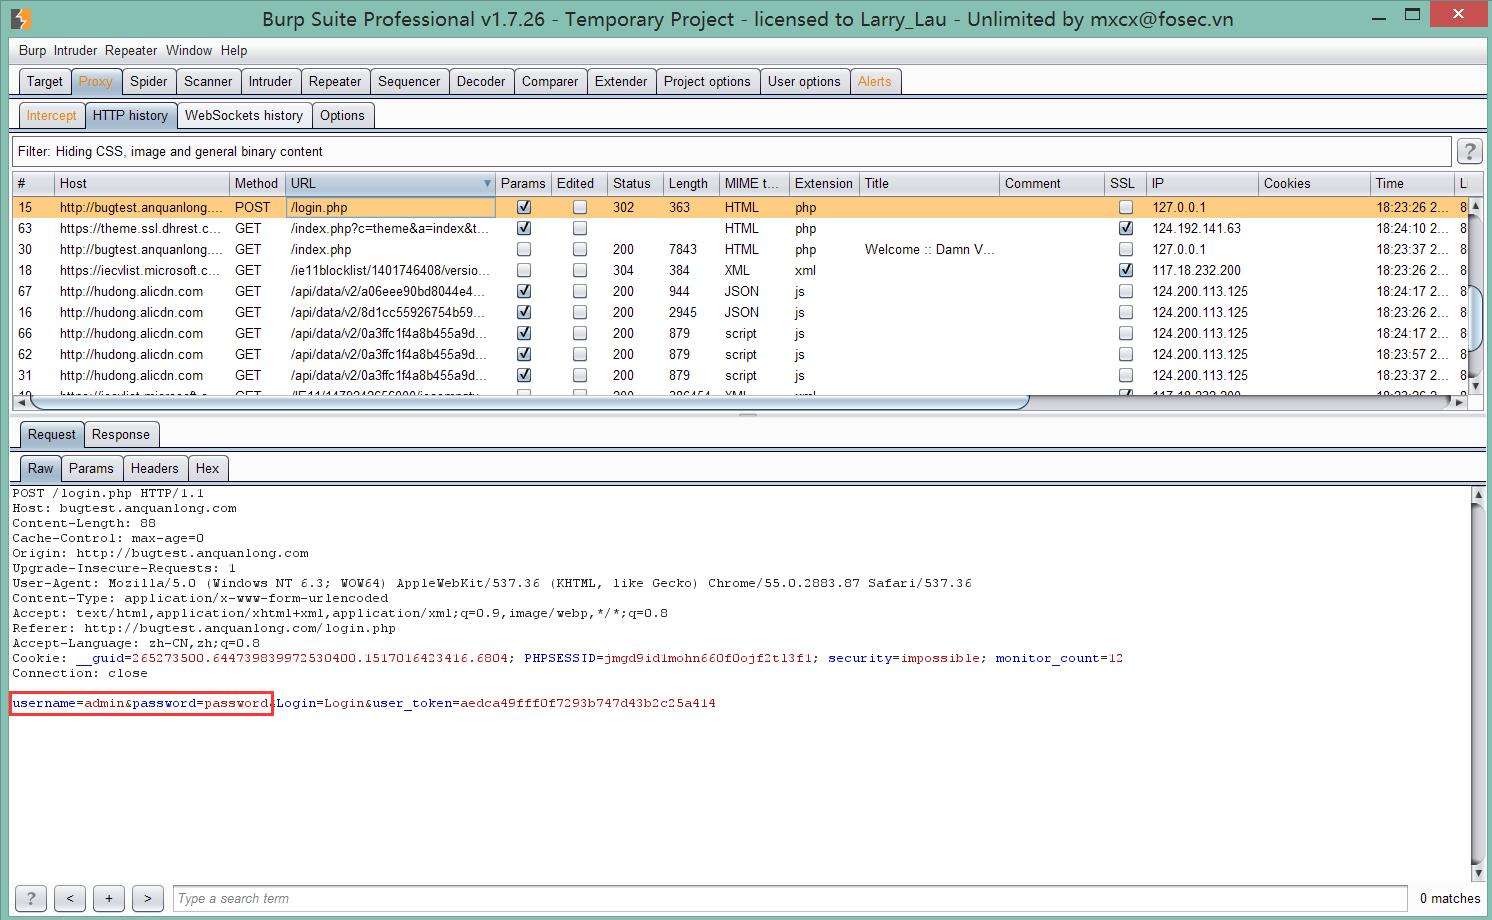Screen dimensions: 1492x920
Task: Switch to Hex view tab
Action: [207, 469]
